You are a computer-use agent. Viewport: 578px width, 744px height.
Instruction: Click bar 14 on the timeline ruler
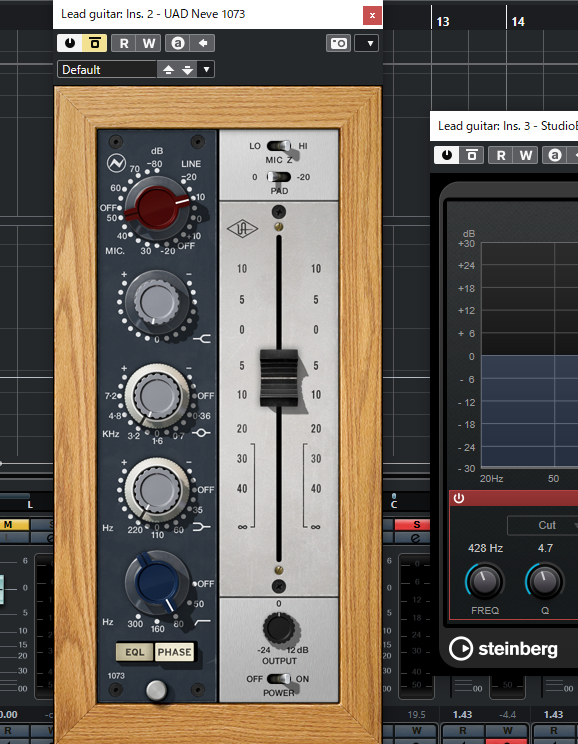518,21
